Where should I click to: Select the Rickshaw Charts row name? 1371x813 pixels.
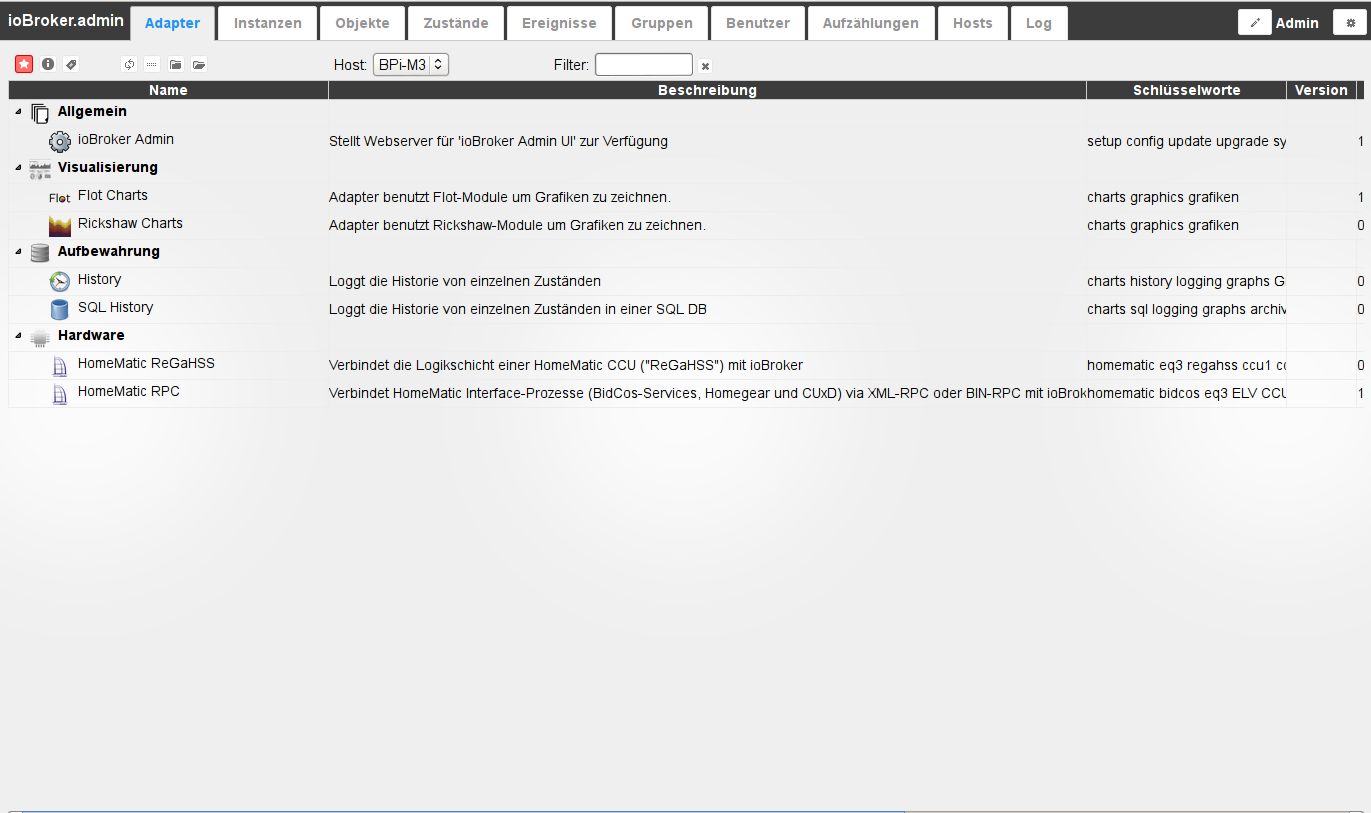[x=130, y=223]
